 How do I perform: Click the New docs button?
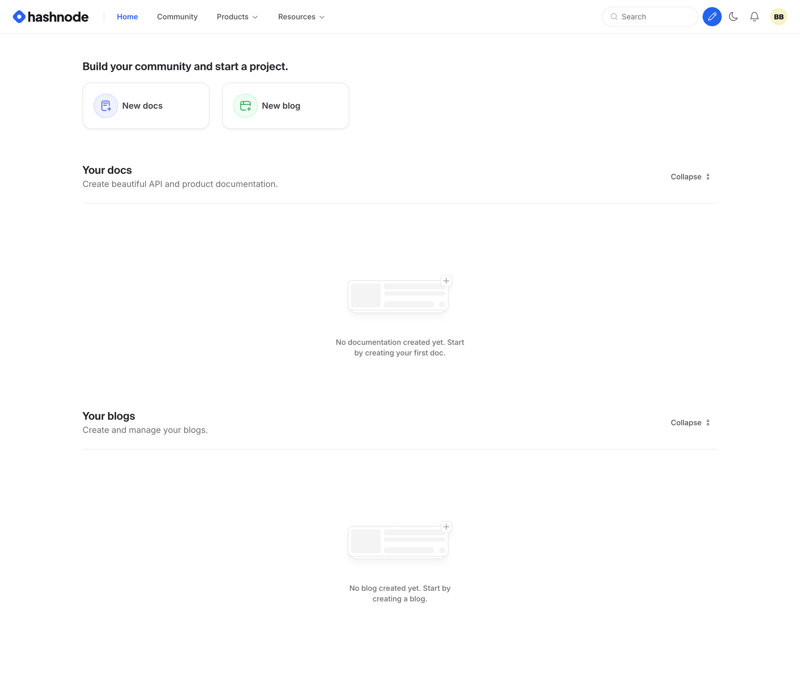pos(145,105)
